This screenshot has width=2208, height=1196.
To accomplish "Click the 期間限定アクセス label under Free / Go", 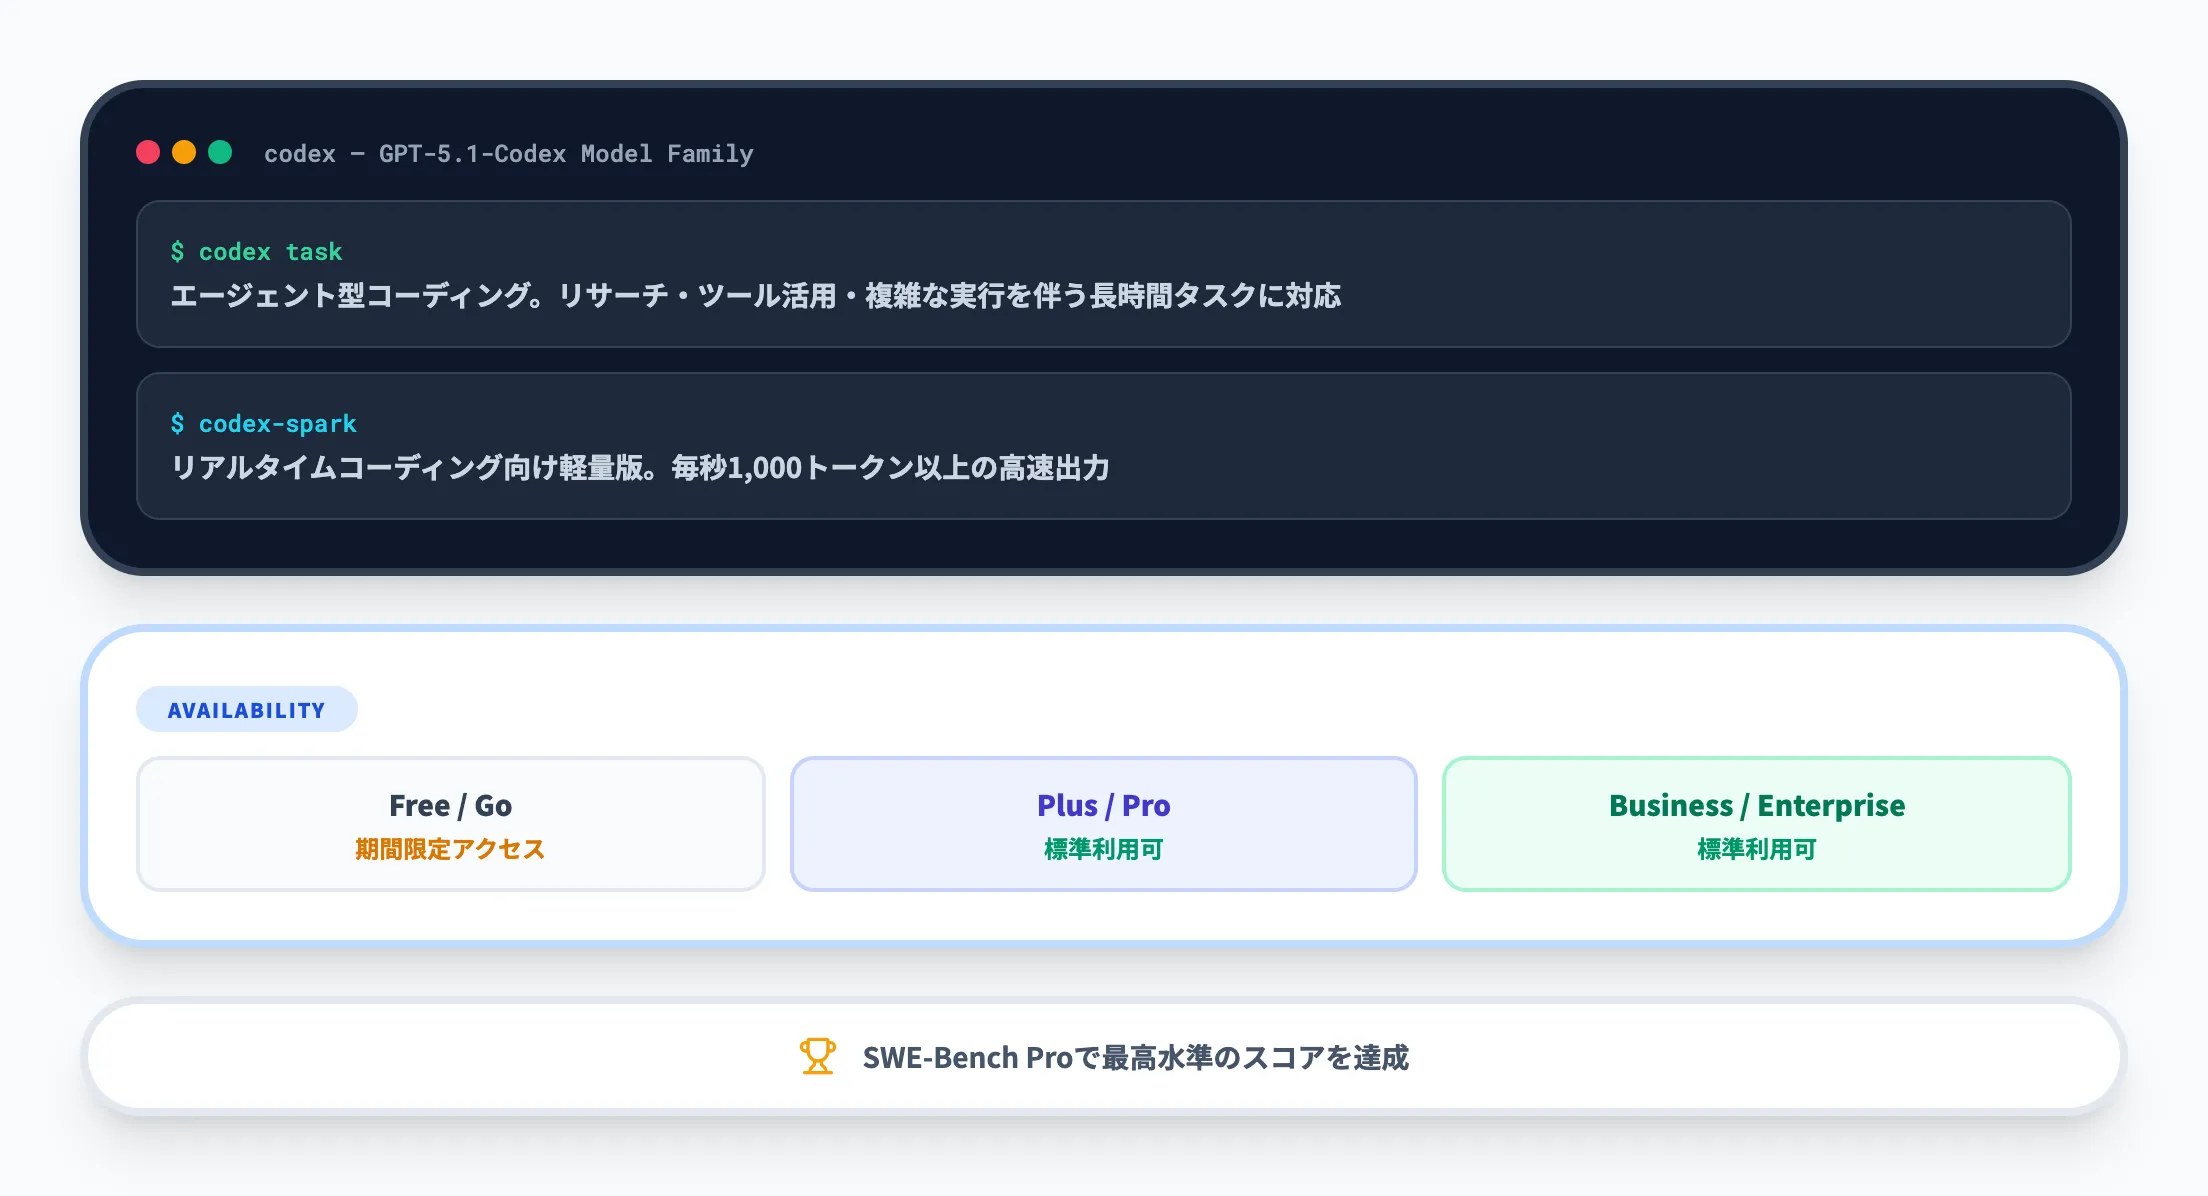I will pos(451,850).
